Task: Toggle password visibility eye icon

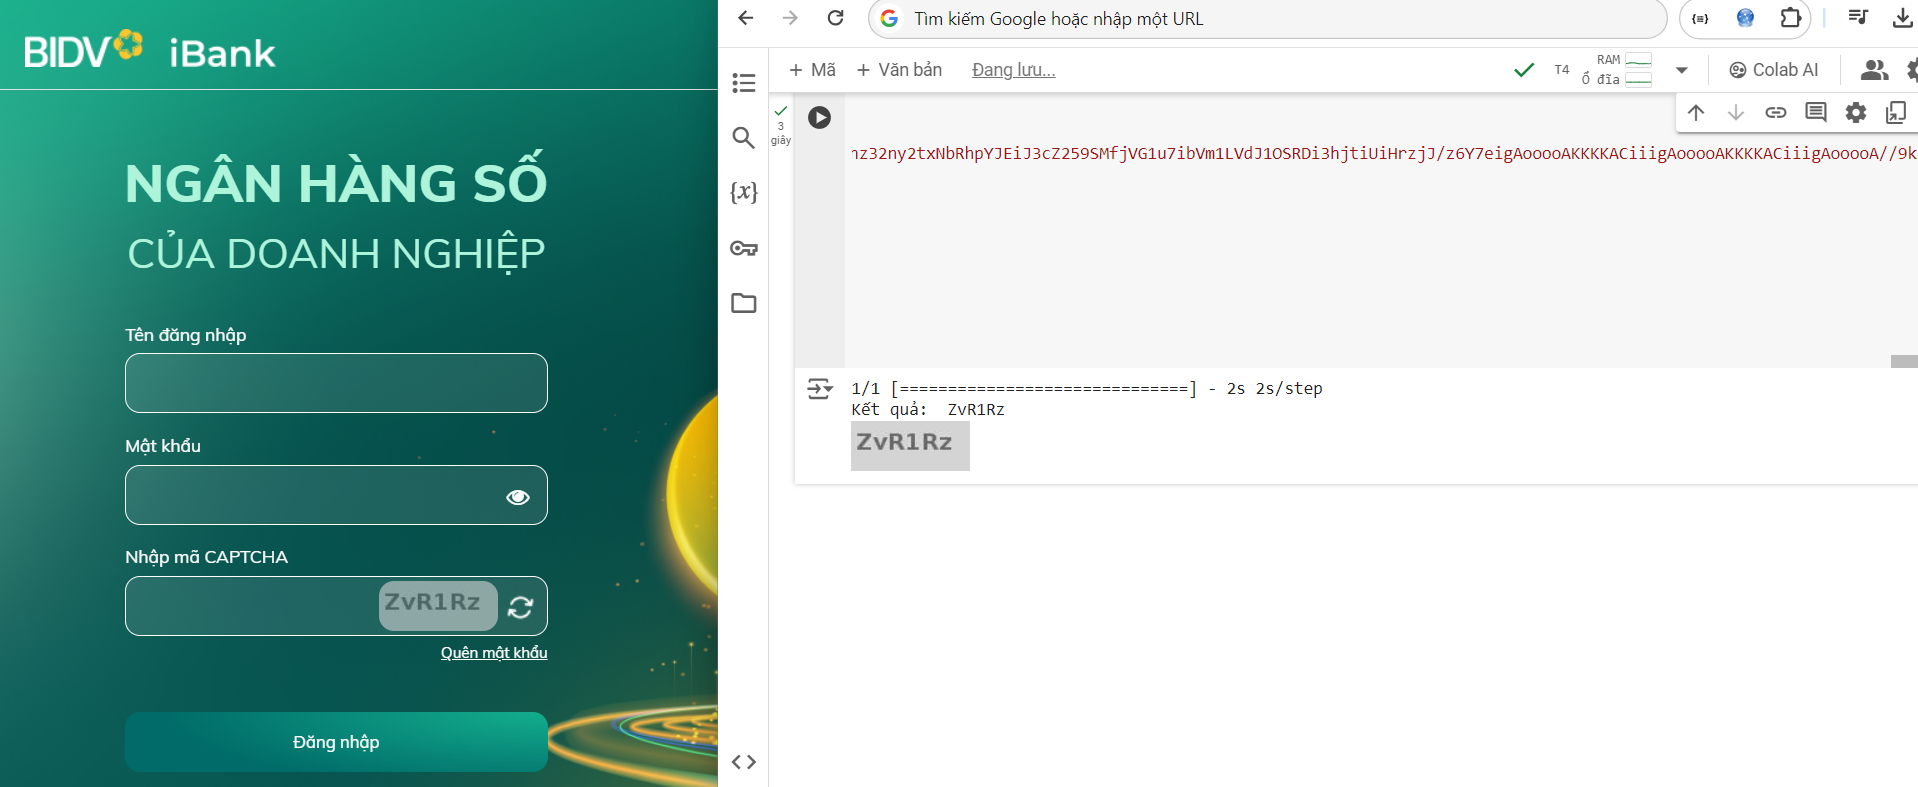Action: [518, 497]
